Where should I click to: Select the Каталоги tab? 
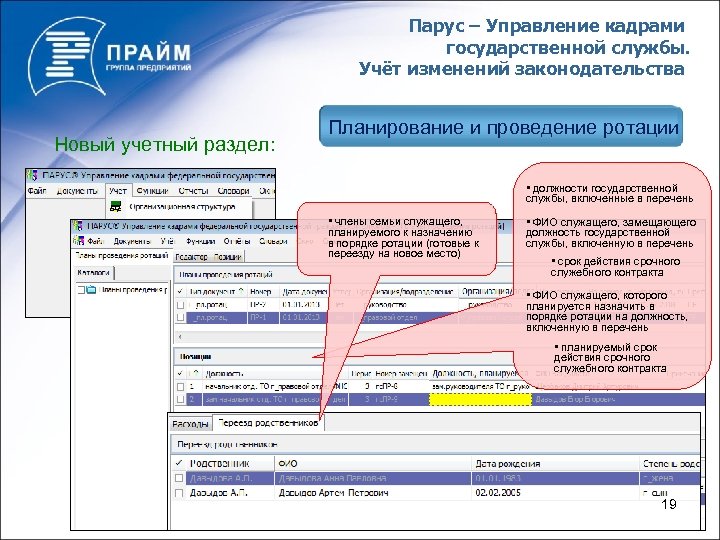94,273
